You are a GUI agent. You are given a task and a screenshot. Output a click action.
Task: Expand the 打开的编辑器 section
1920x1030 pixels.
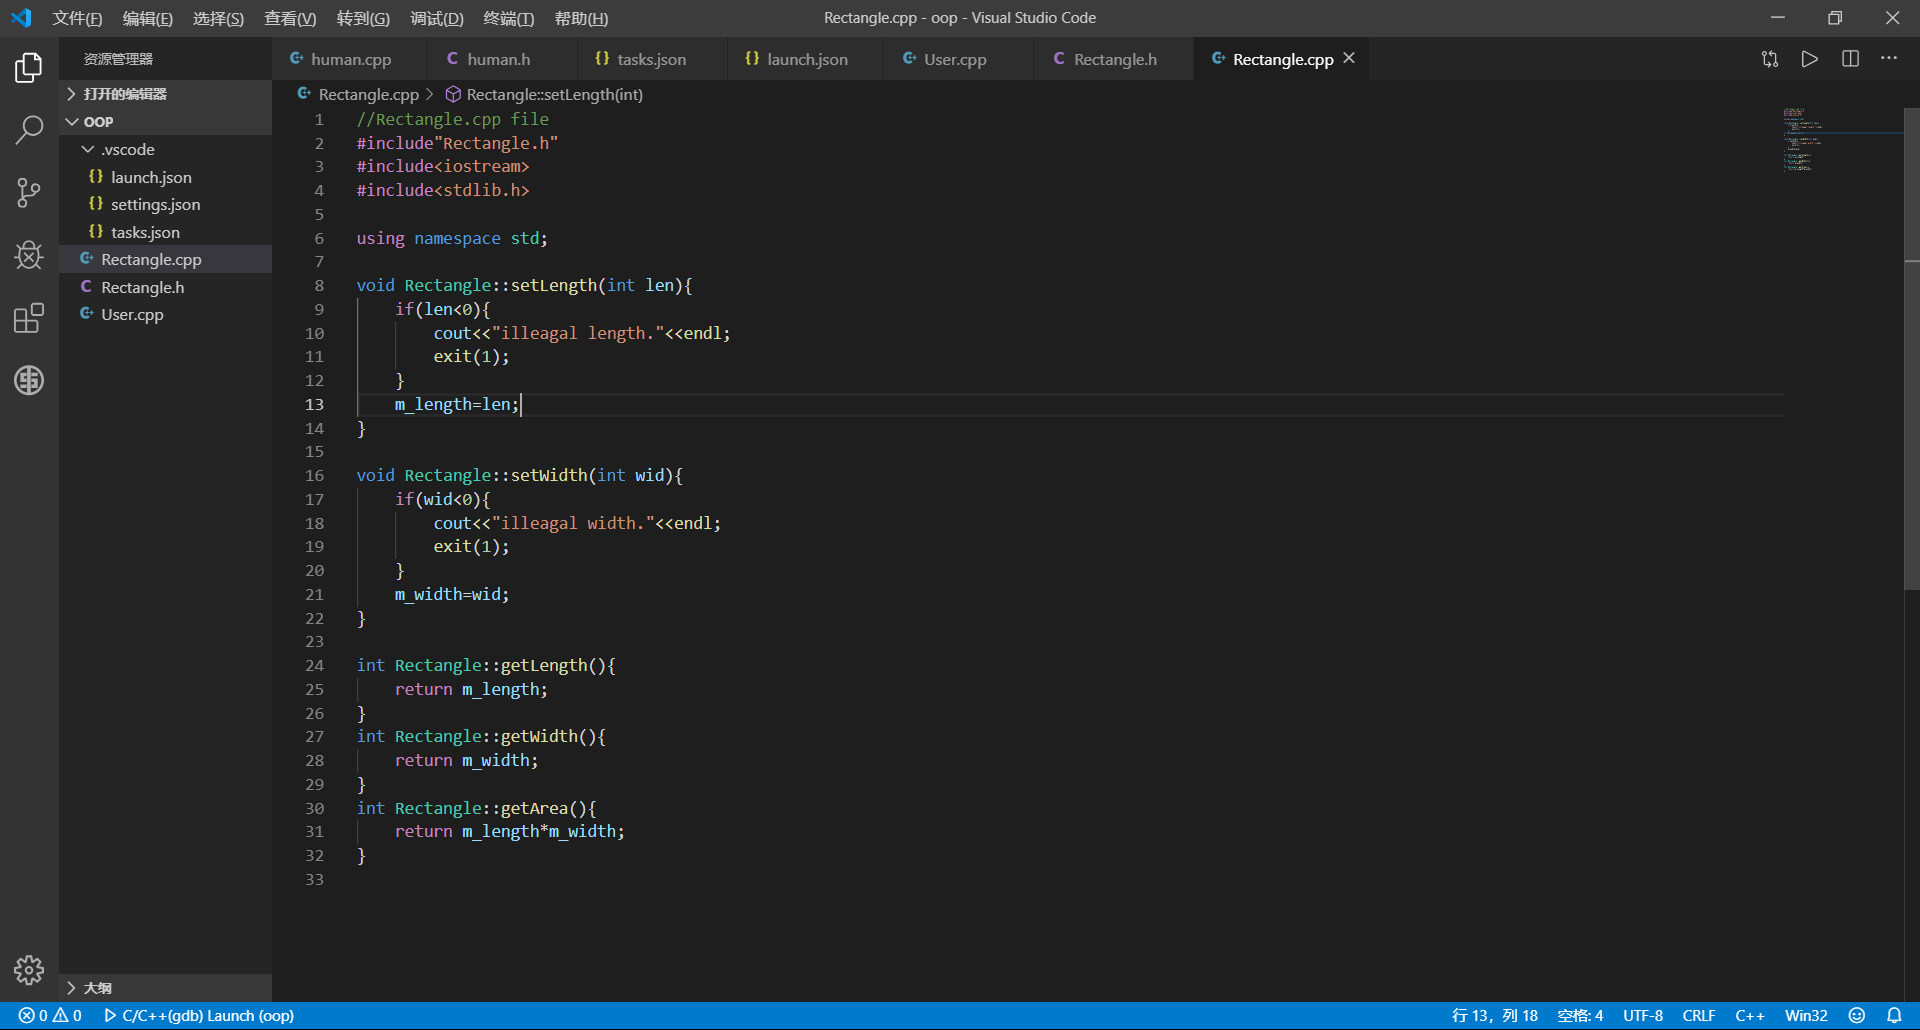124,94
